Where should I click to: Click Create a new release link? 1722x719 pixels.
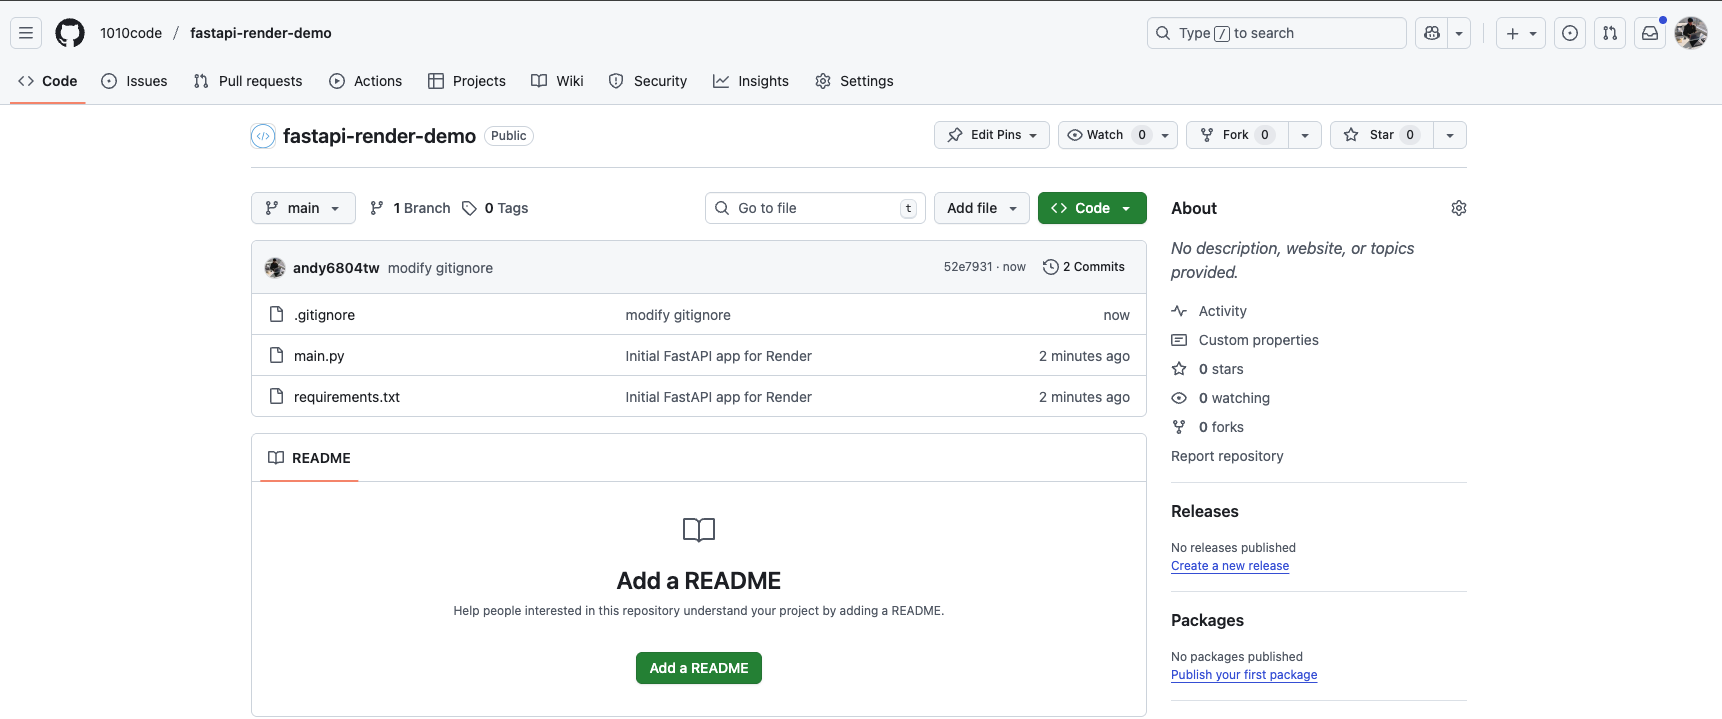1230,566
